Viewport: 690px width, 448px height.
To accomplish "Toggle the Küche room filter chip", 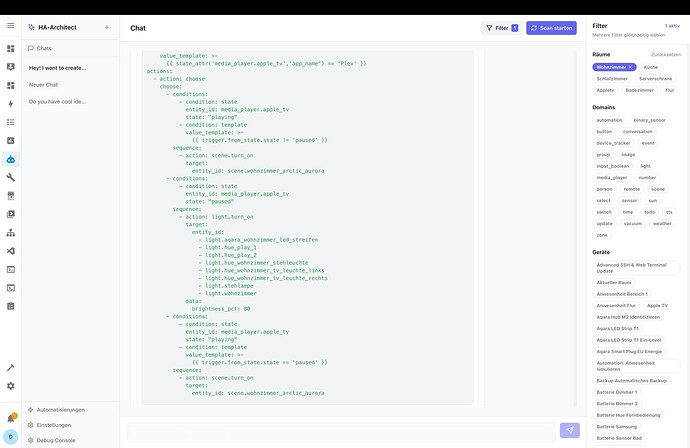I will point(651,67).
